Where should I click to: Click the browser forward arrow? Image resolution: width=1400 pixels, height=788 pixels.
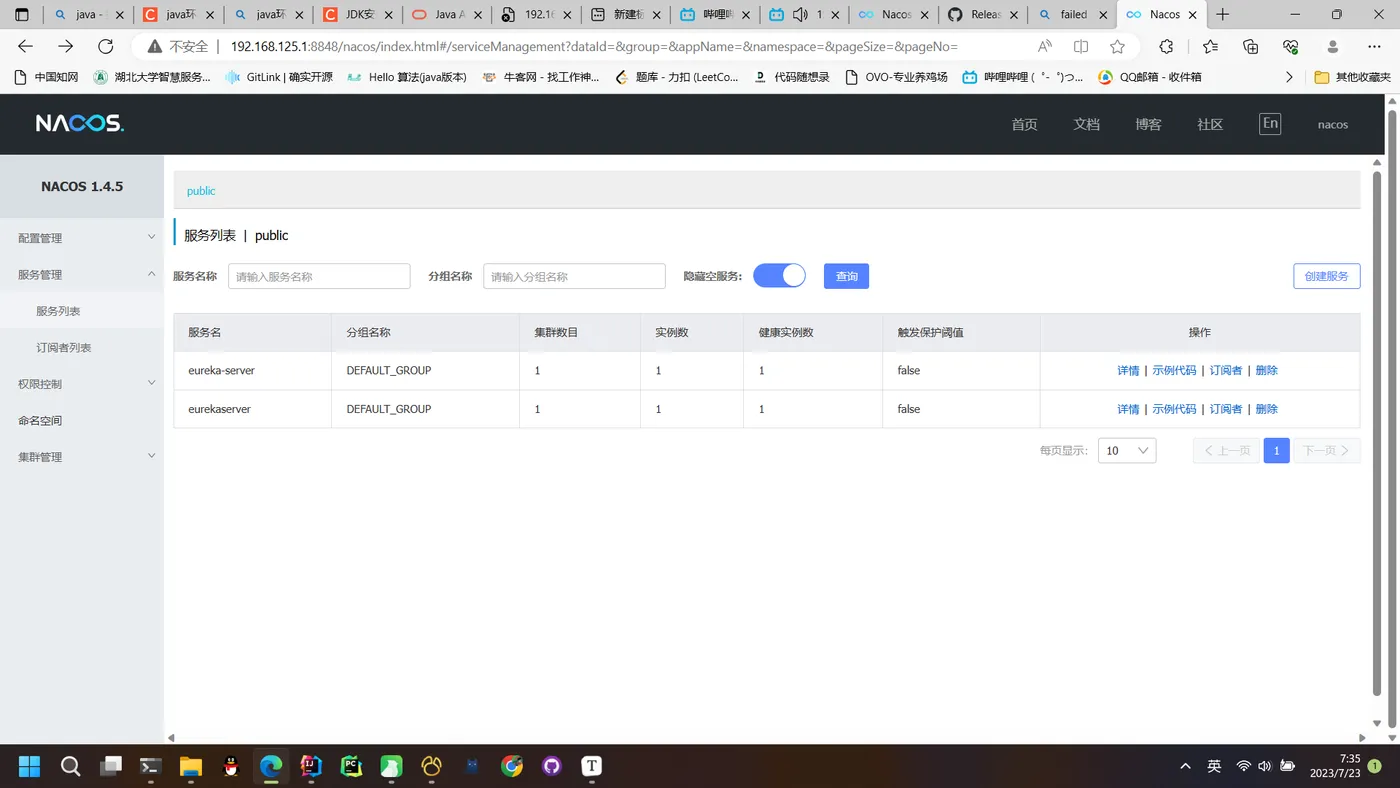pyautogui.click(x=66, y=46)
